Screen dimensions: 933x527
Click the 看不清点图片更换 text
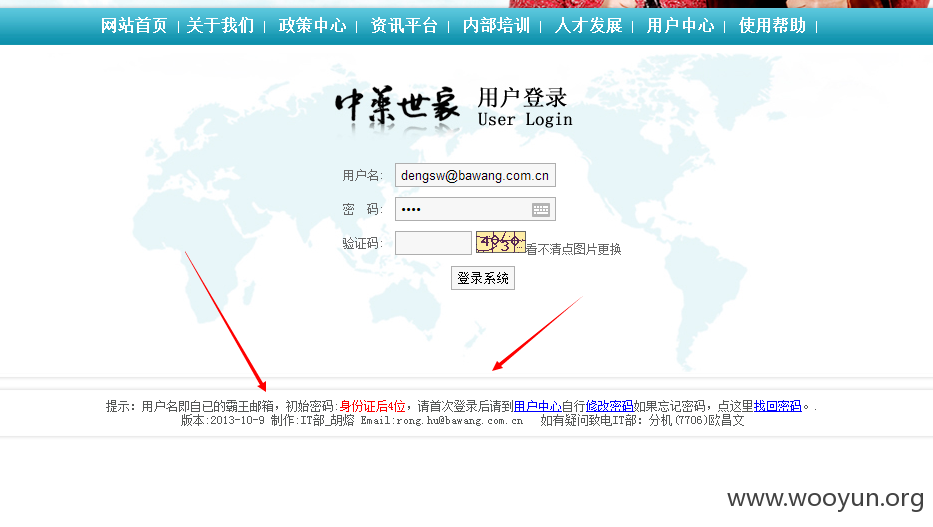(574, 249)
